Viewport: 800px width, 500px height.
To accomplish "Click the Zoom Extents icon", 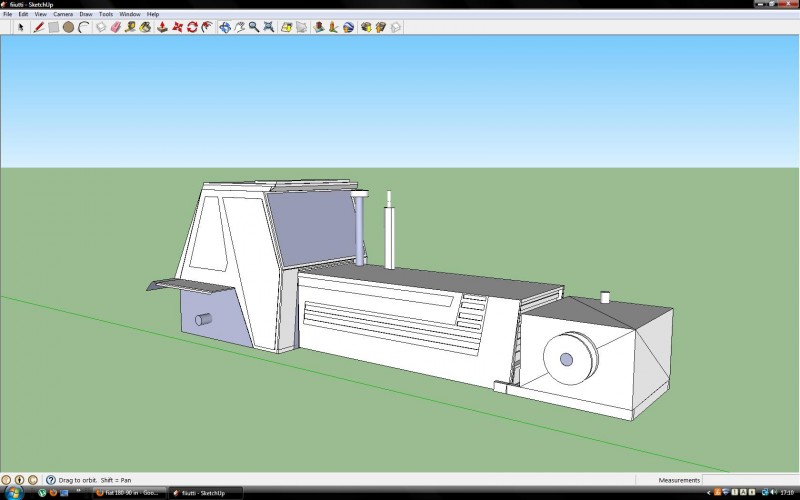I will 268,27.
